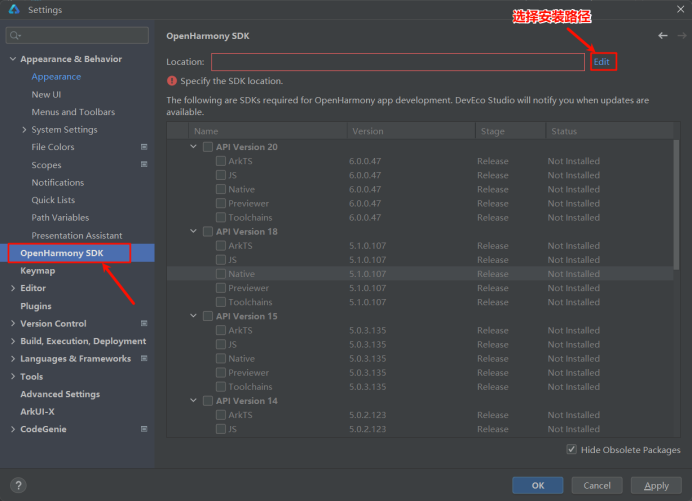Select the Native 5.1.0.107 row
This screenshot has height=501, width=692.
pos(420,274)
